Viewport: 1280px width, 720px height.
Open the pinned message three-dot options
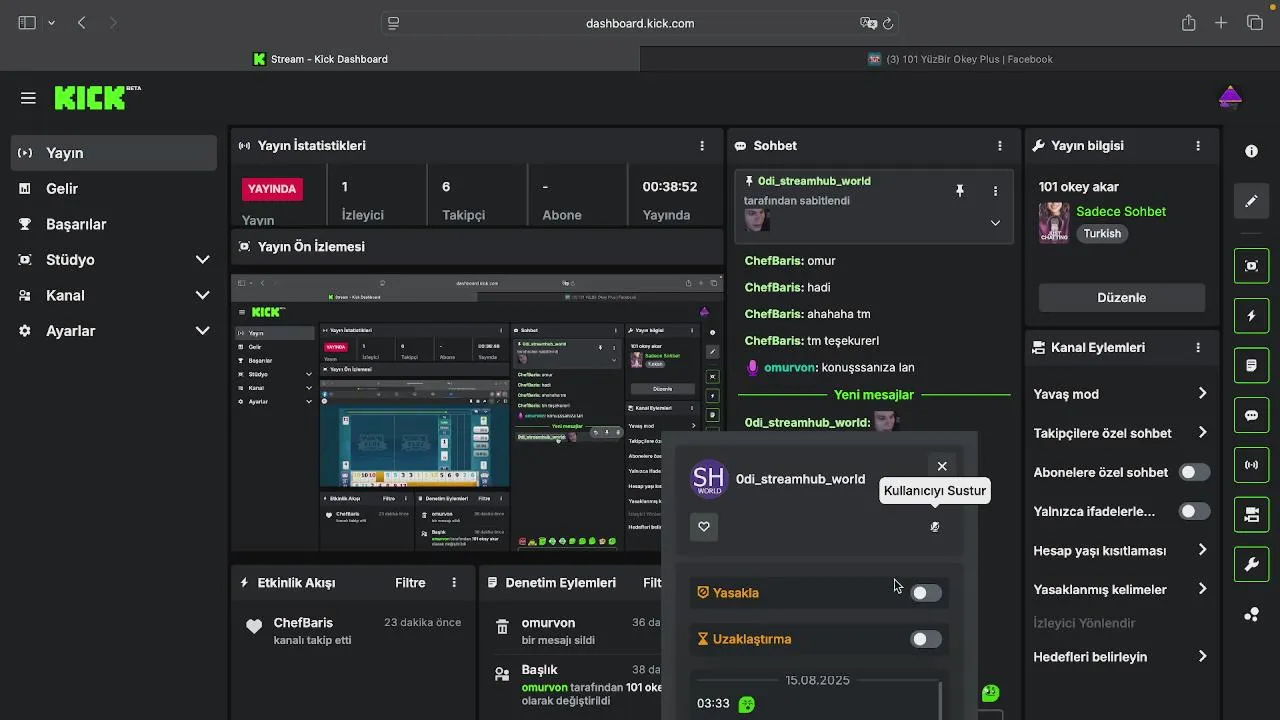coord(995,191)
